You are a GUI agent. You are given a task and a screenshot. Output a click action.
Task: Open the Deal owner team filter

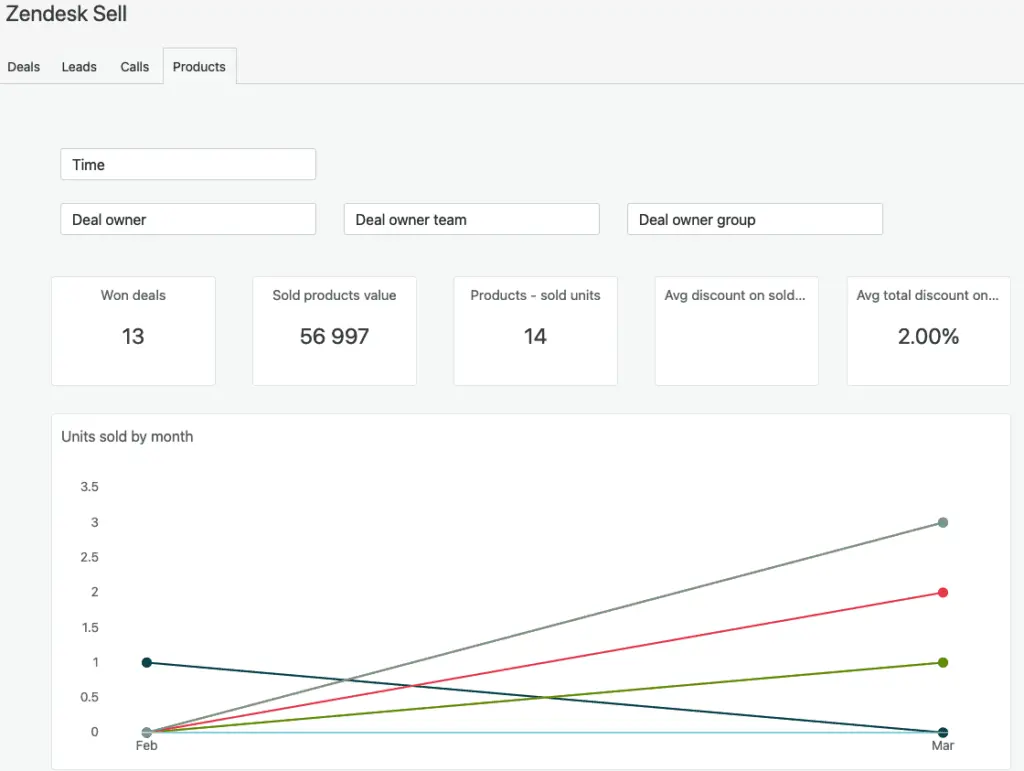(472, 219)
